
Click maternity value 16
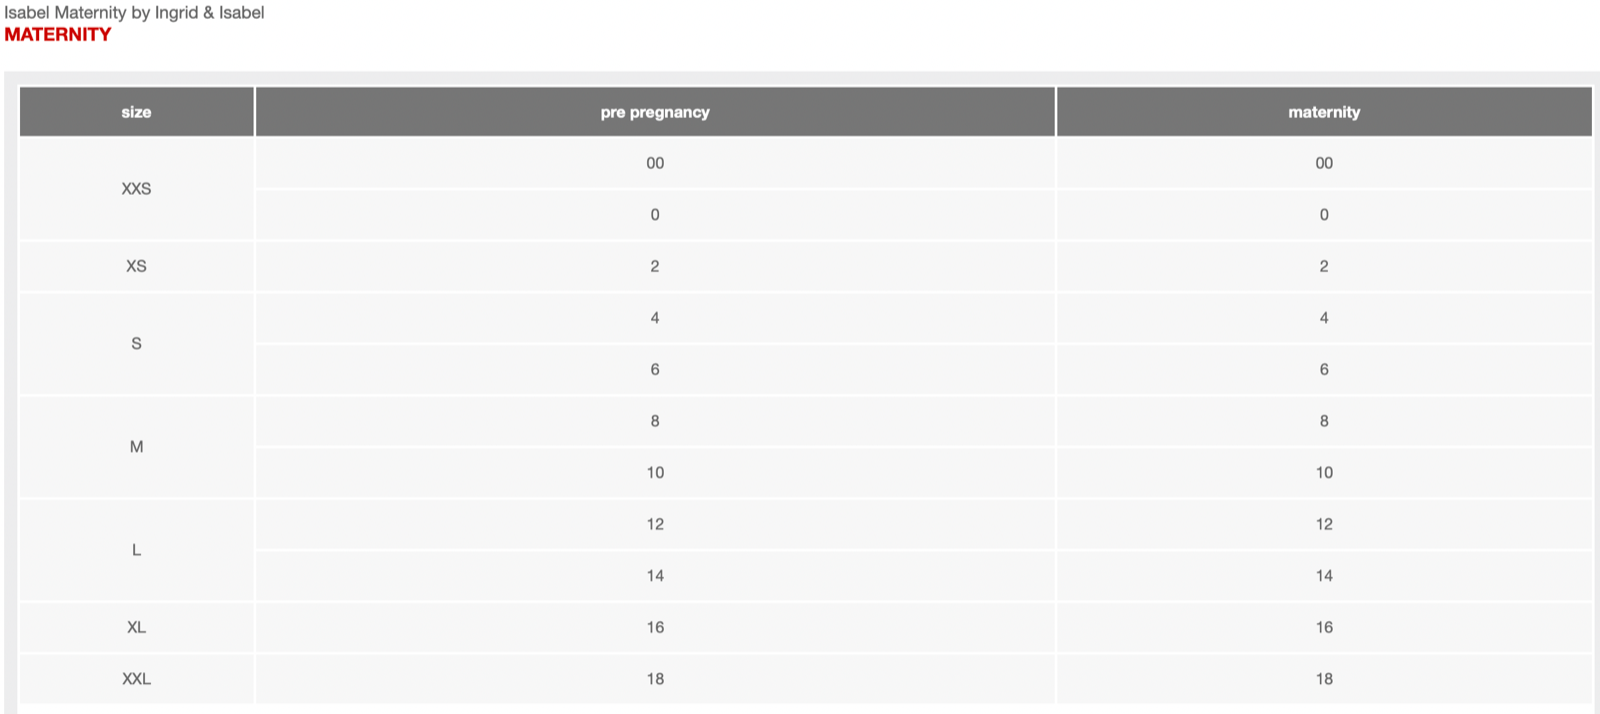(1324, 627)
